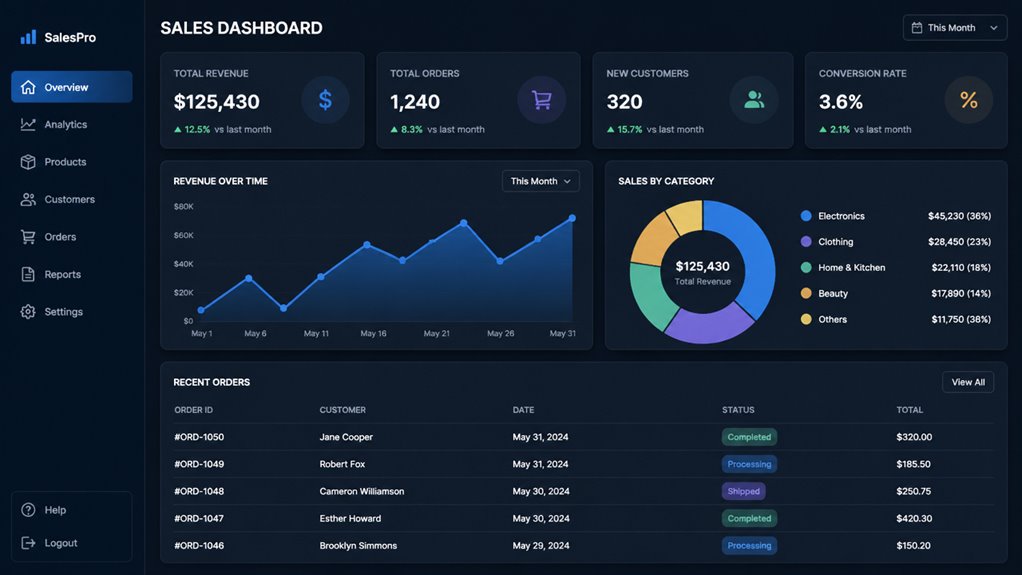This screenshot has width=1022, height=575.
Task: Click the purple Clothing segment of donut chart
Action: [x=709, y=327]
